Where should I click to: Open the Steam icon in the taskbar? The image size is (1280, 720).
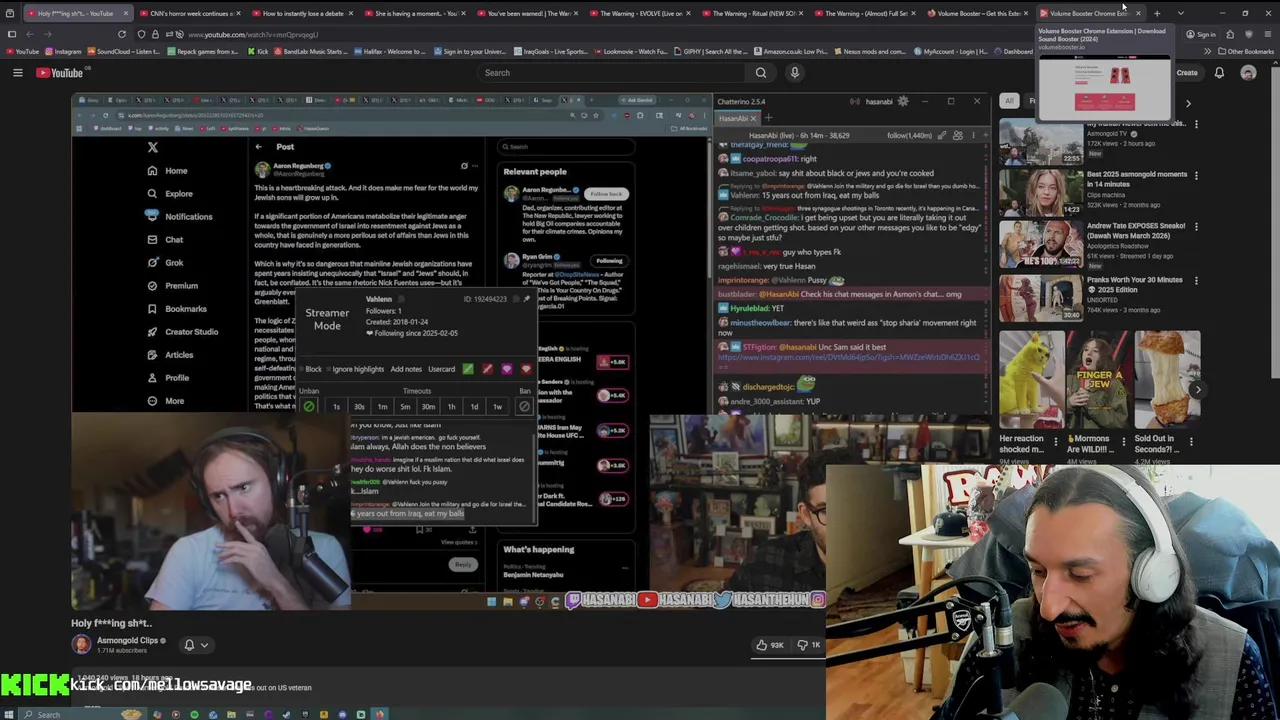[x=286, y=714]
